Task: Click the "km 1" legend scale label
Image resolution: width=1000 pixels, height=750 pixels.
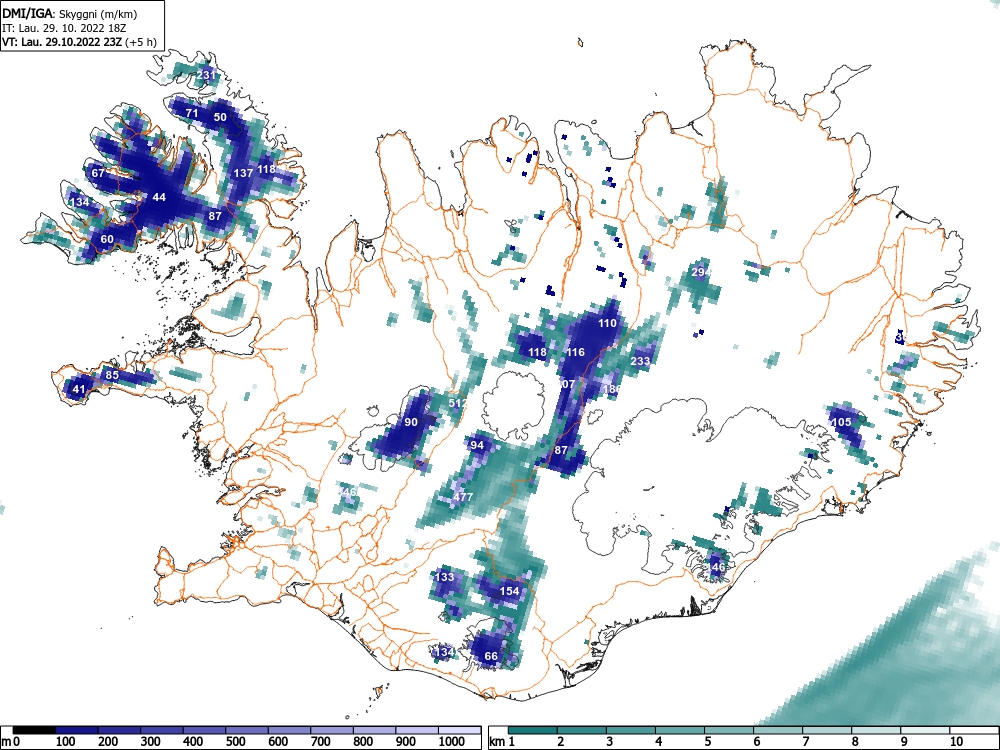Action: 503,742
